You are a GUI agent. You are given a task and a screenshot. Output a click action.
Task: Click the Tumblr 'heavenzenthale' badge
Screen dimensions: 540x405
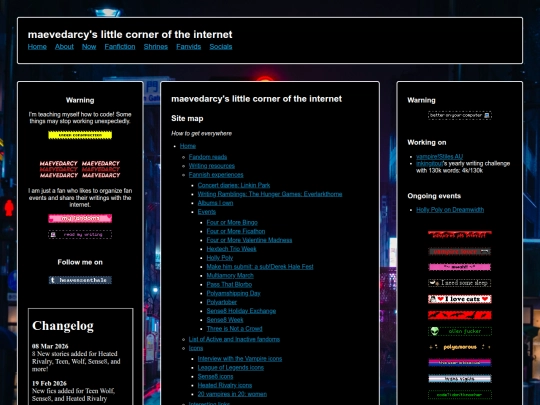point(80,280)
